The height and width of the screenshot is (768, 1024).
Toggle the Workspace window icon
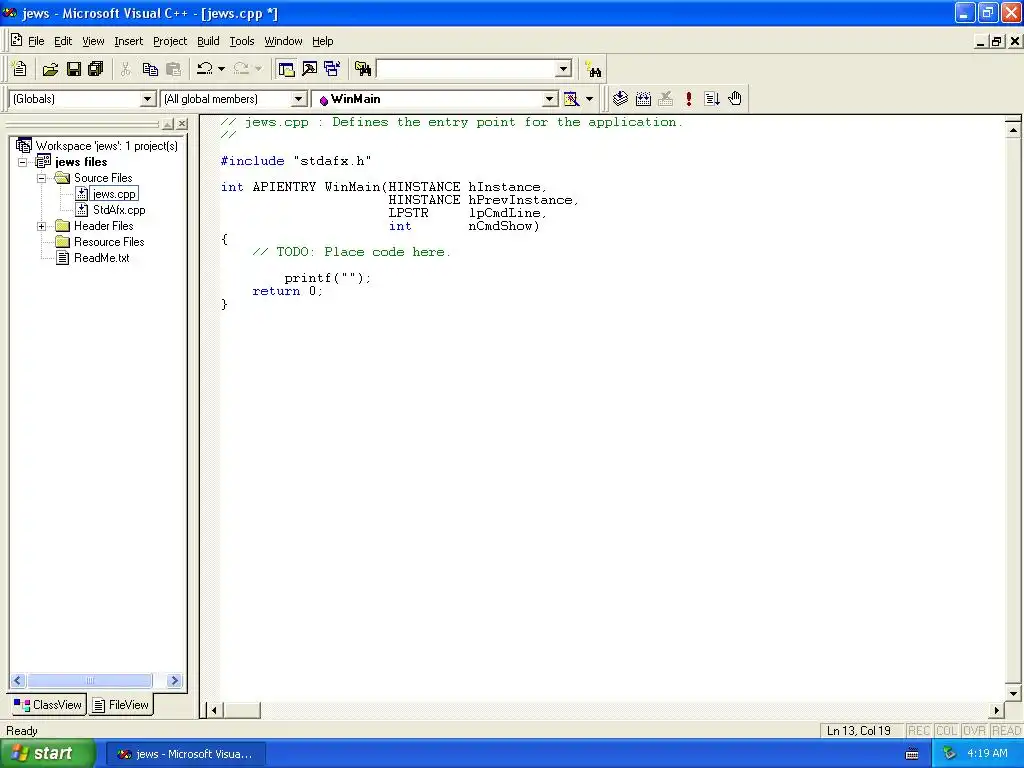(x=286, y=69)
